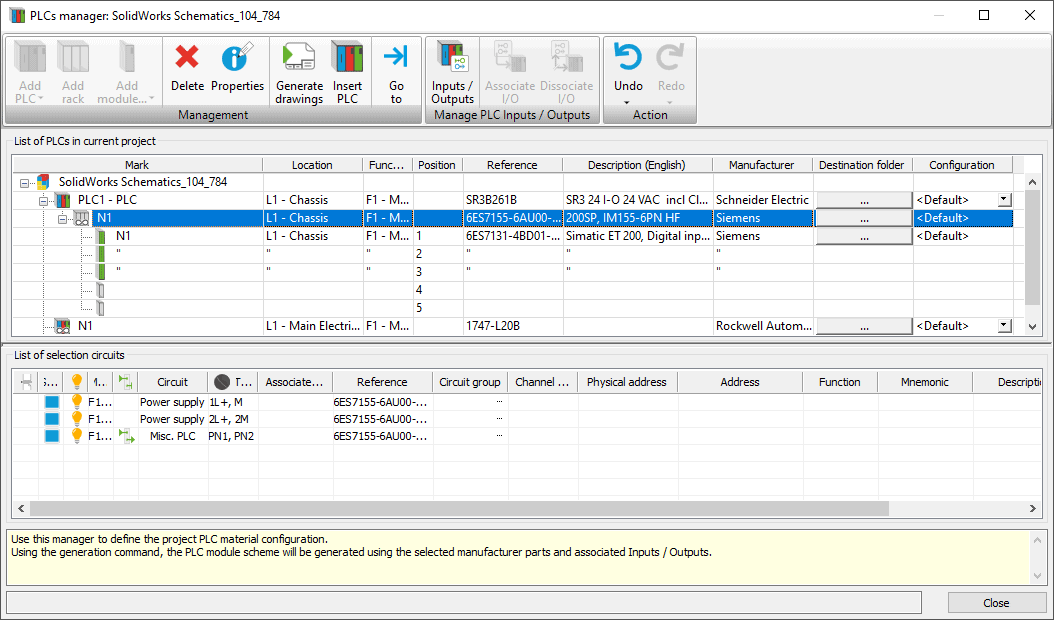
Task: Open the Redo history dropdown arrow
Action: [x=670, y=103]
